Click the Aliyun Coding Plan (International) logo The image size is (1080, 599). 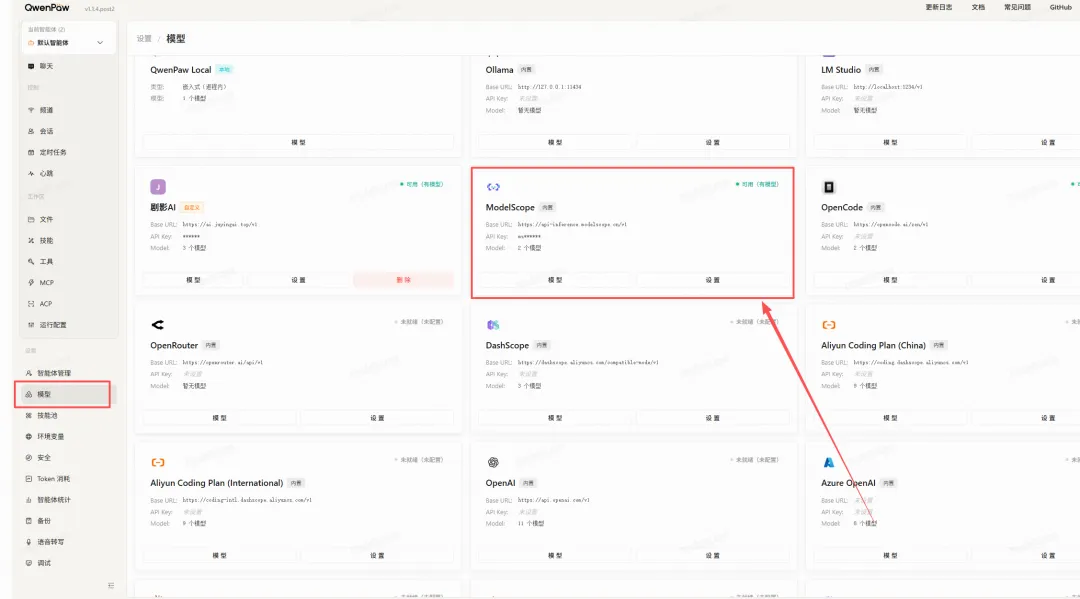click(x=158, y=462)
